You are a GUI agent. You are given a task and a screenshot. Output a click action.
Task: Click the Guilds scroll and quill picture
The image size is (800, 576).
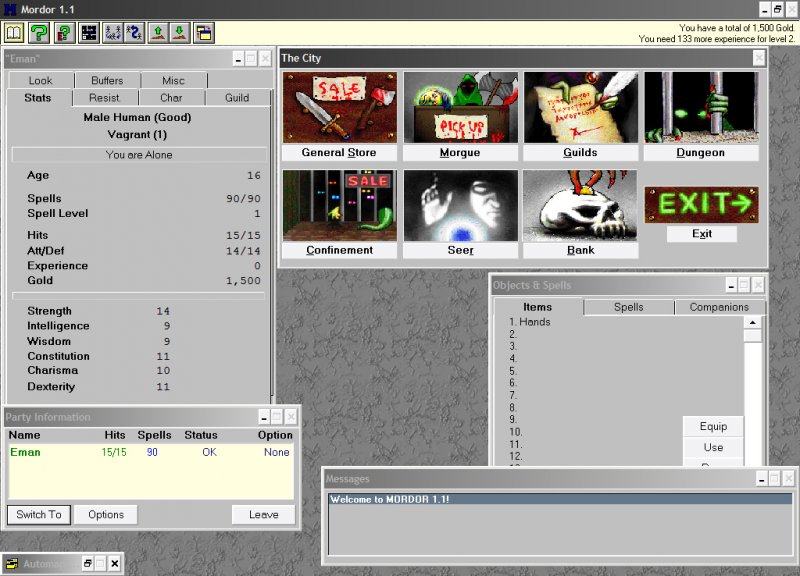(x=581, y=107)
